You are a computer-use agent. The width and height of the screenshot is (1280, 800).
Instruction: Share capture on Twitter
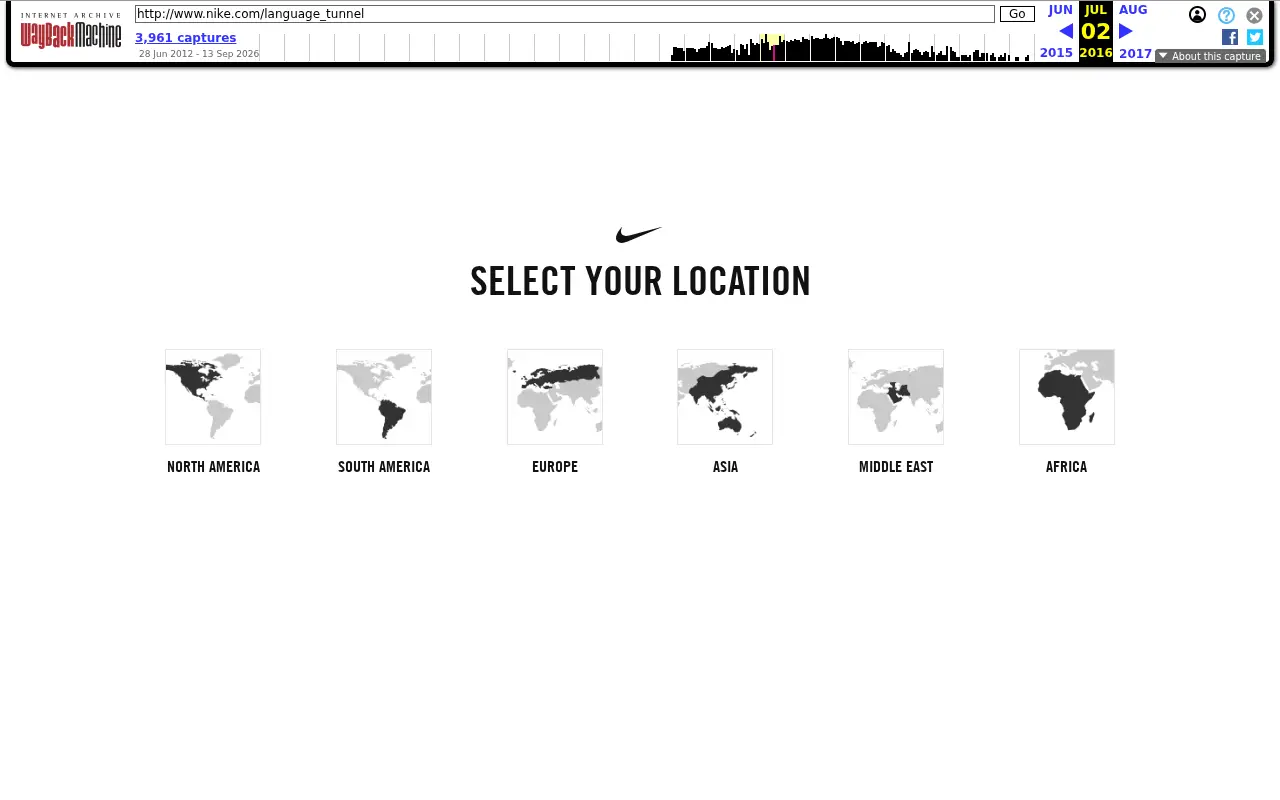click(1255, 37)
